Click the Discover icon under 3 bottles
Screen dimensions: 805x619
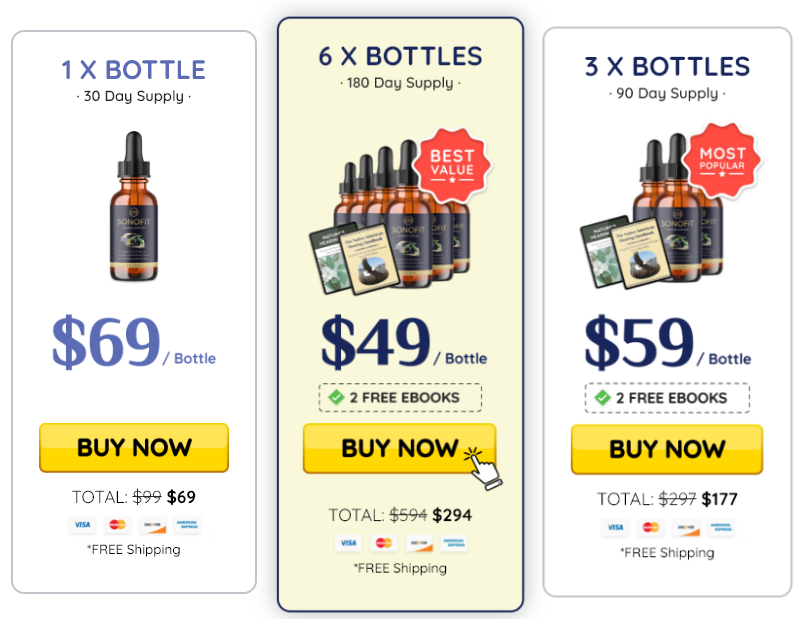pyautogui.click(x=686, y=527)
